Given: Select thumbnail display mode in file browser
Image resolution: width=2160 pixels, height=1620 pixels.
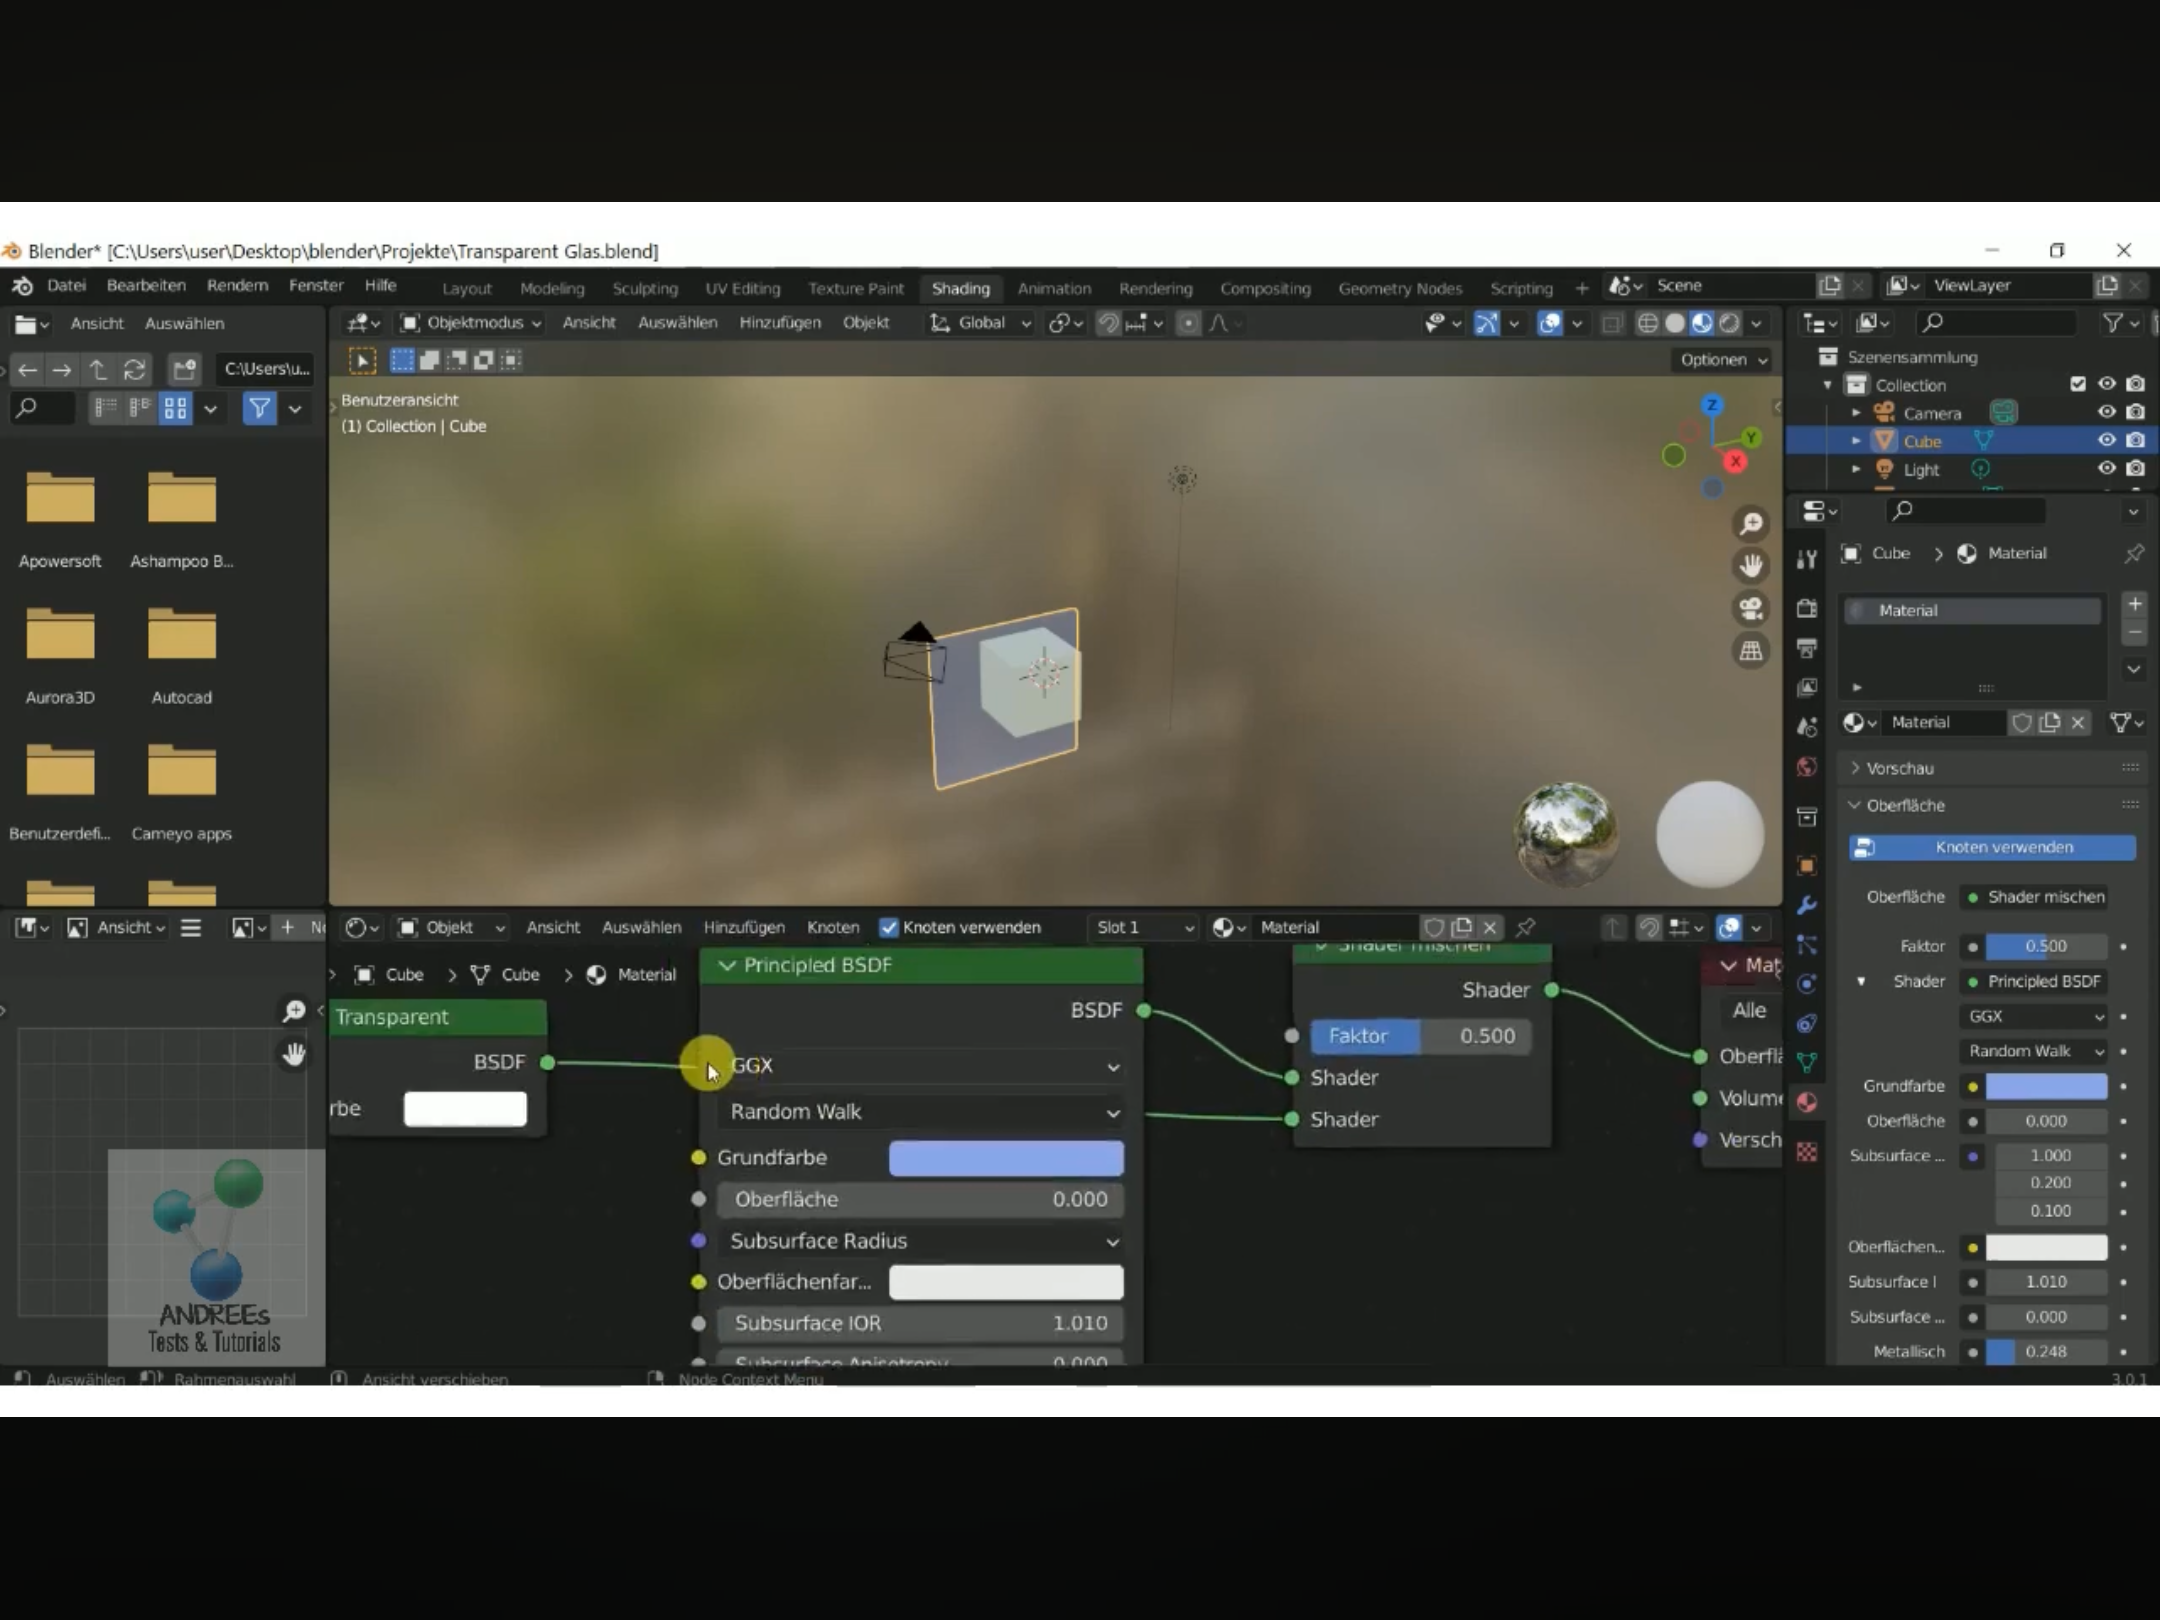Looking at the screenshot, I should tap(175, 408).
